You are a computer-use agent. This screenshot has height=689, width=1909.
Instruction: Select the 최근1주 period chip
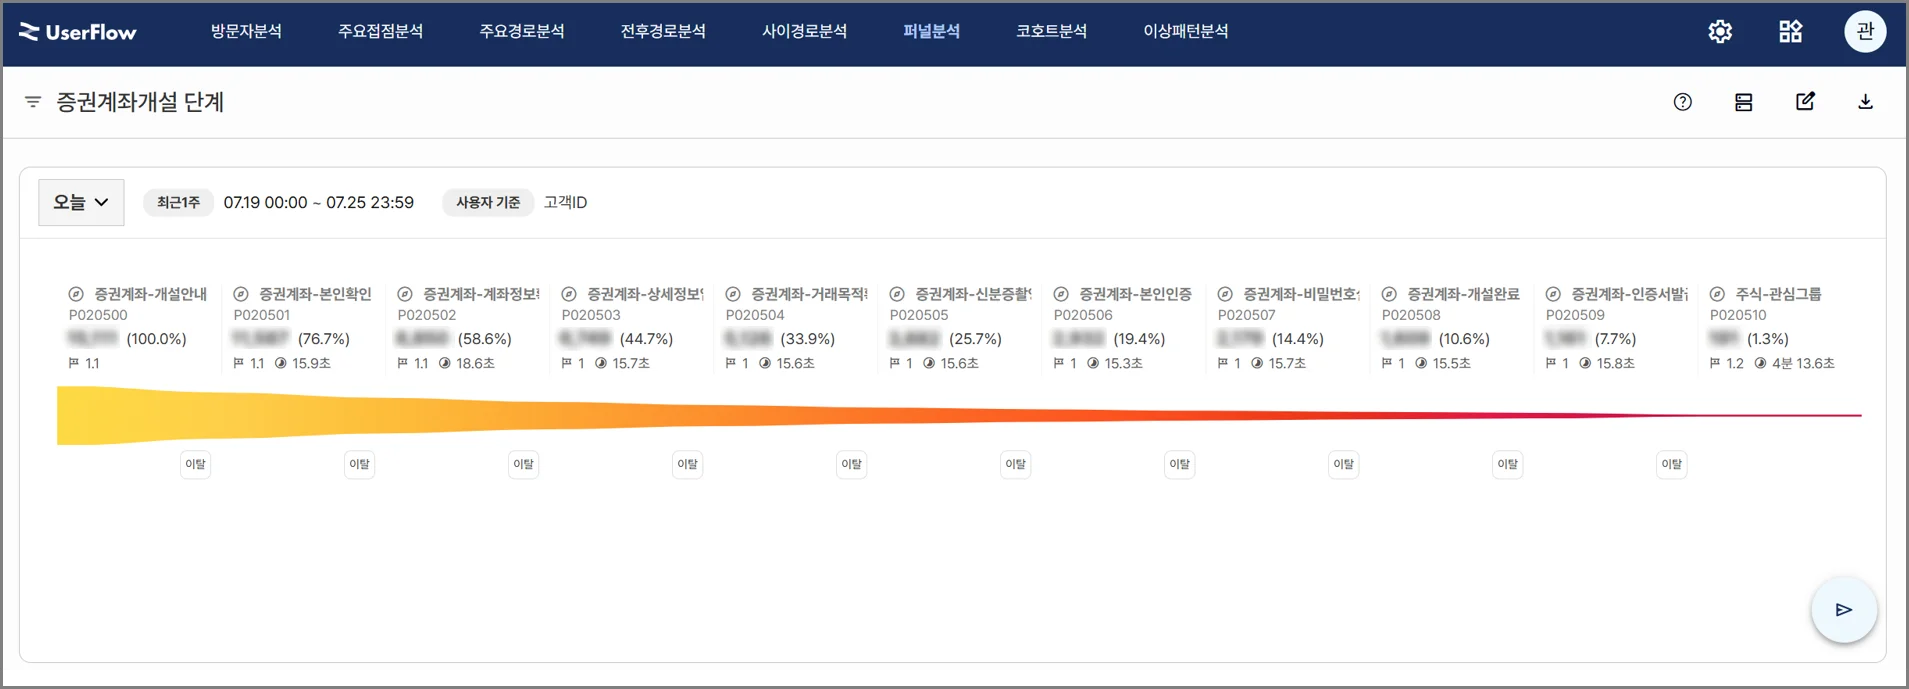(x=178, y=202)
